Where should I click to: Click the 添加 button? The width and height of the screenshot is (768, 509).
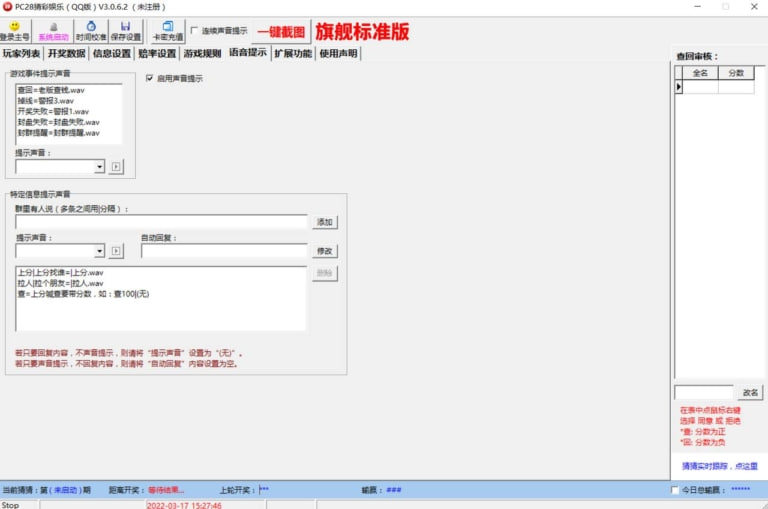(x=325, y=222)
